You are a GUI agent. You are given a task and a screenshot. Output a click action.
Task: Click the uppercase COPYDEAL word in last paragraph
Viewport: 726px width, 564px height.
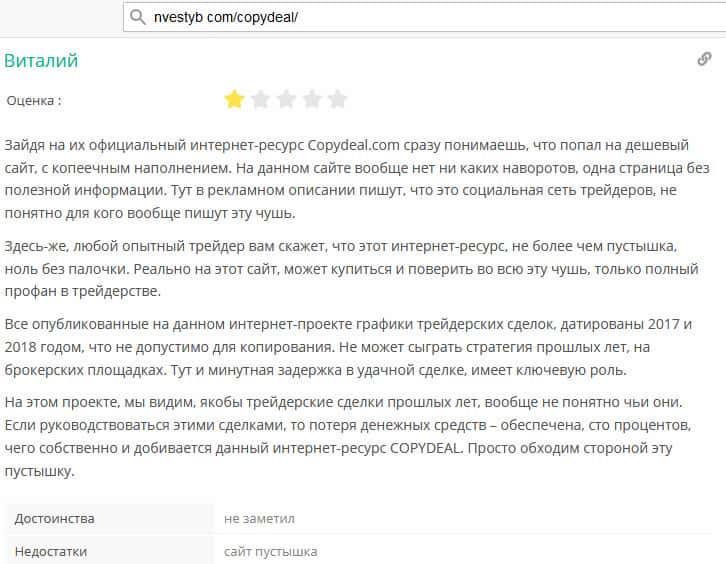pos(416,448)
